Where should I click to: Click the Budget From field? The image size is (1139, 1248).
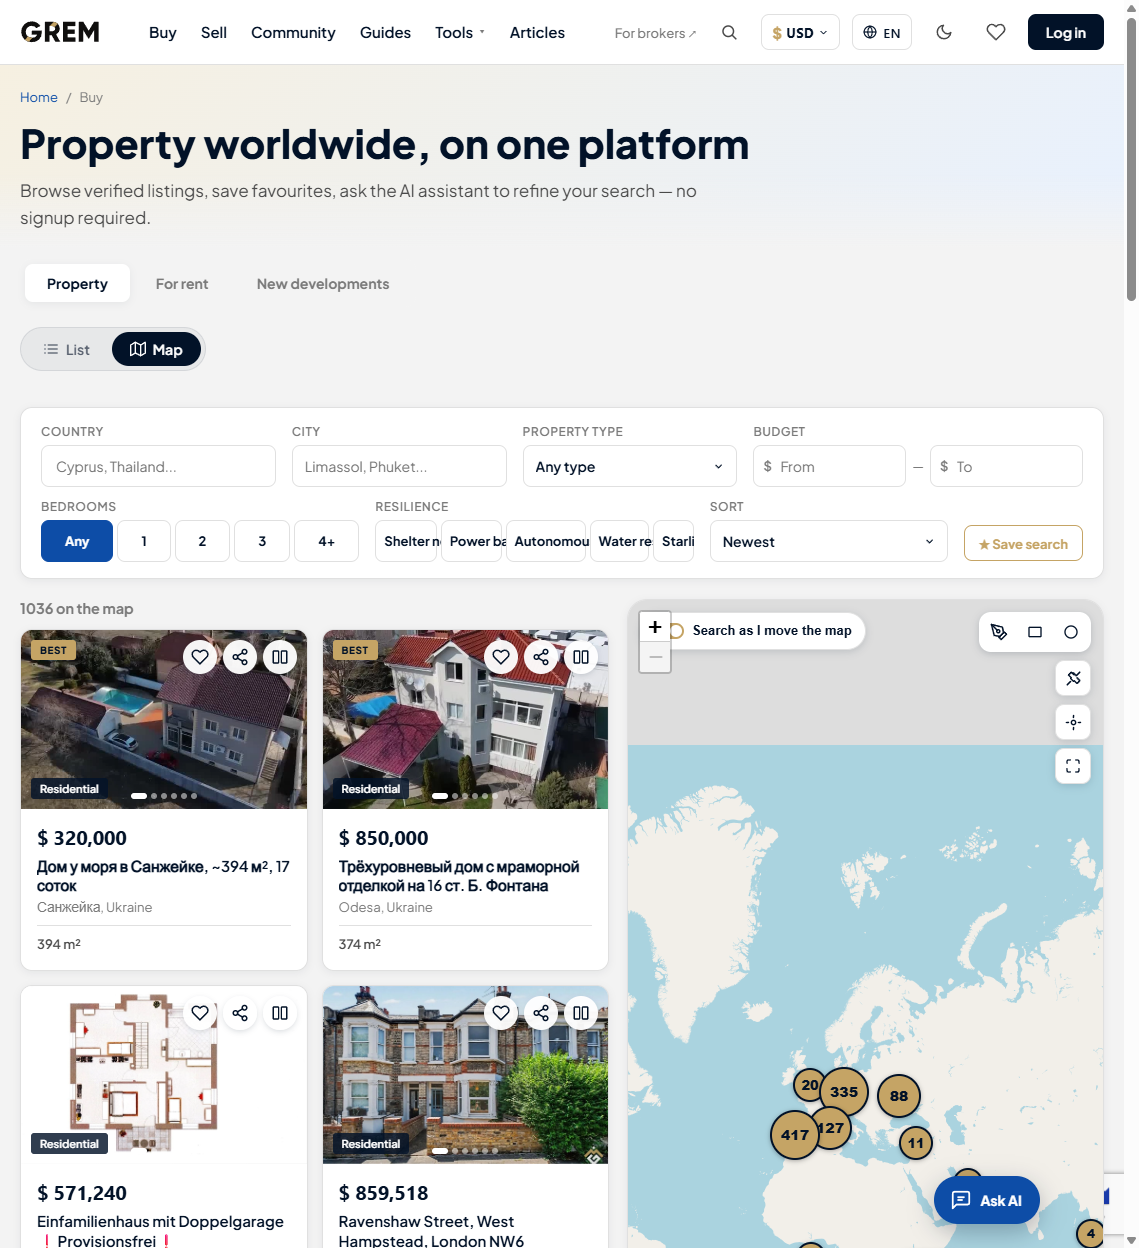829,466
